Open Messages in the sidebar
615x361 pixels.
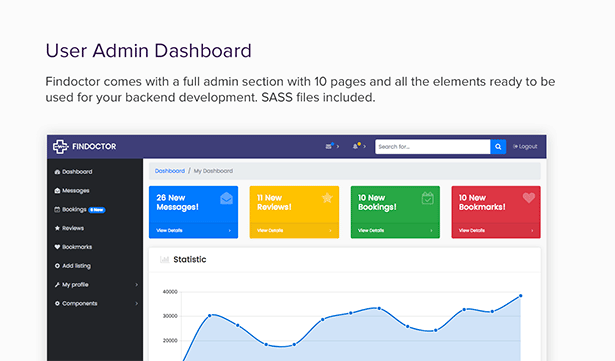point(76,190)
